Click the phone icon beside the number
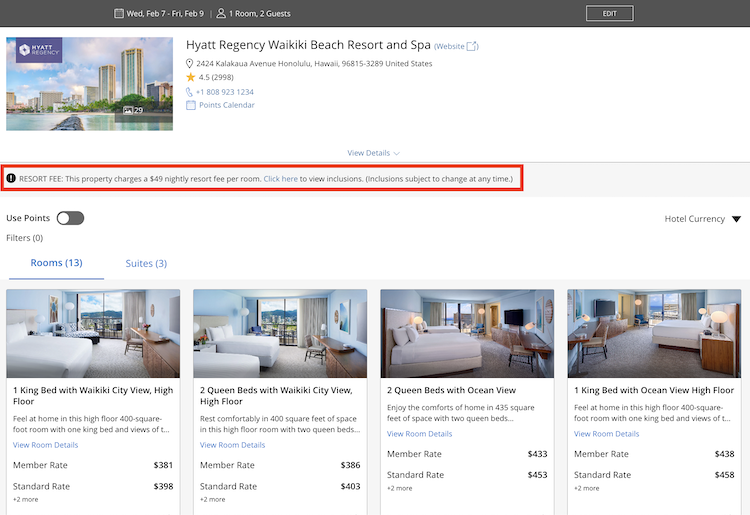This screenshot has height=515, width=750. [189, 92]
